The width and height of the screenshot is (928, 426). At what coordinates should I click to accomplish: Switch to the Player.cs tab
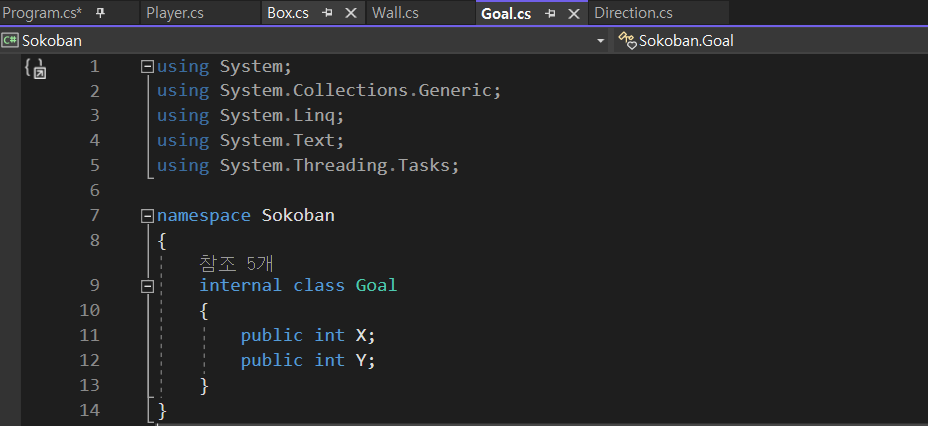[175, 13]
